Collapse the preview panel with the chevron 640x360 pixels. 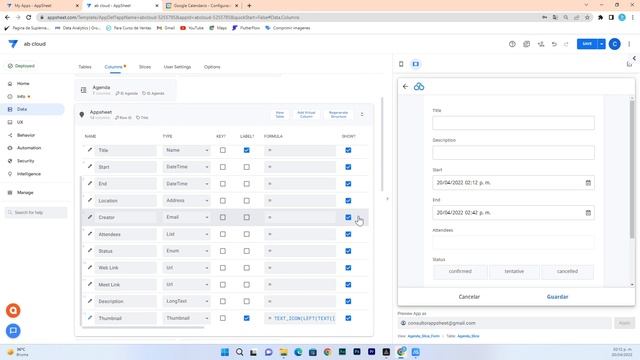coord(634,58)
